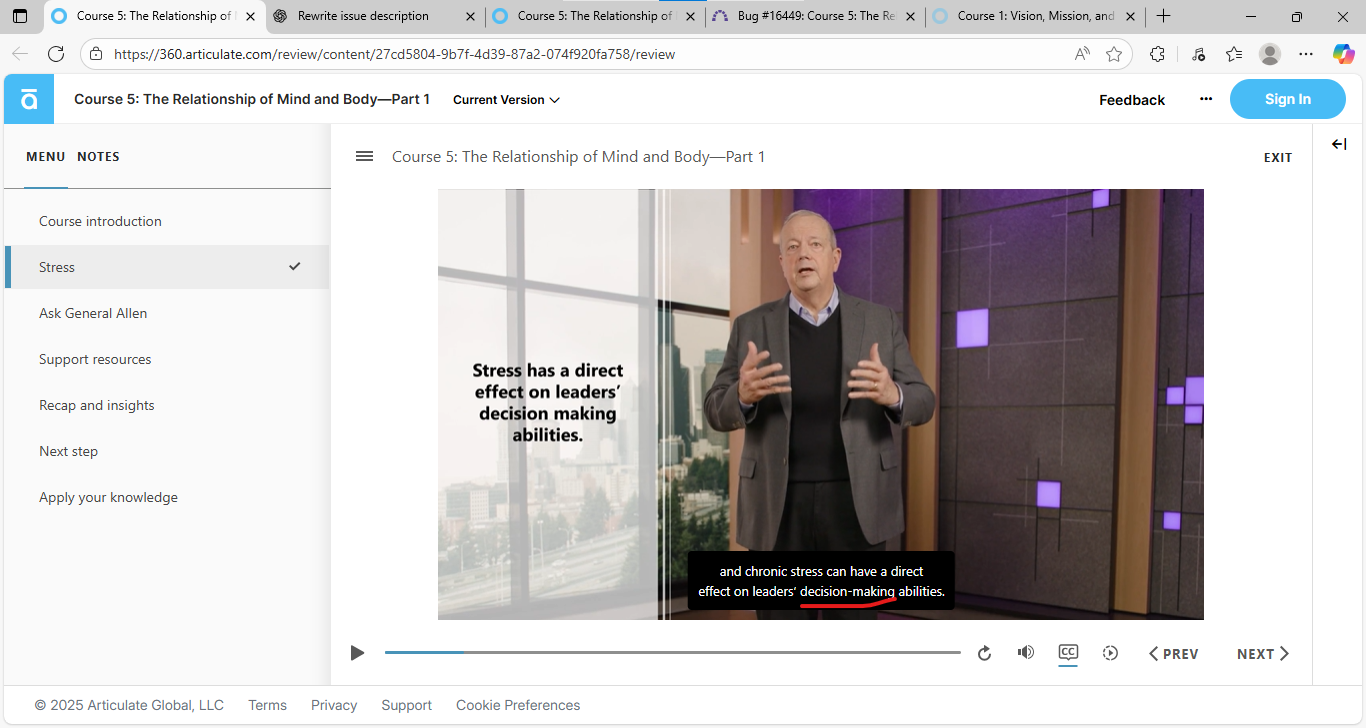
Task: Seek on the video progress bar
Action: point(673,652)
